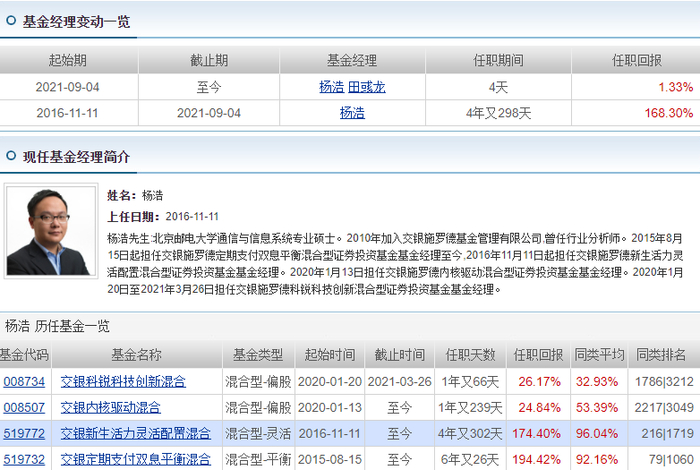This screenshot has height=470, width=700.
Task: Click the 截止时间 column header
Action: (400, 355)
